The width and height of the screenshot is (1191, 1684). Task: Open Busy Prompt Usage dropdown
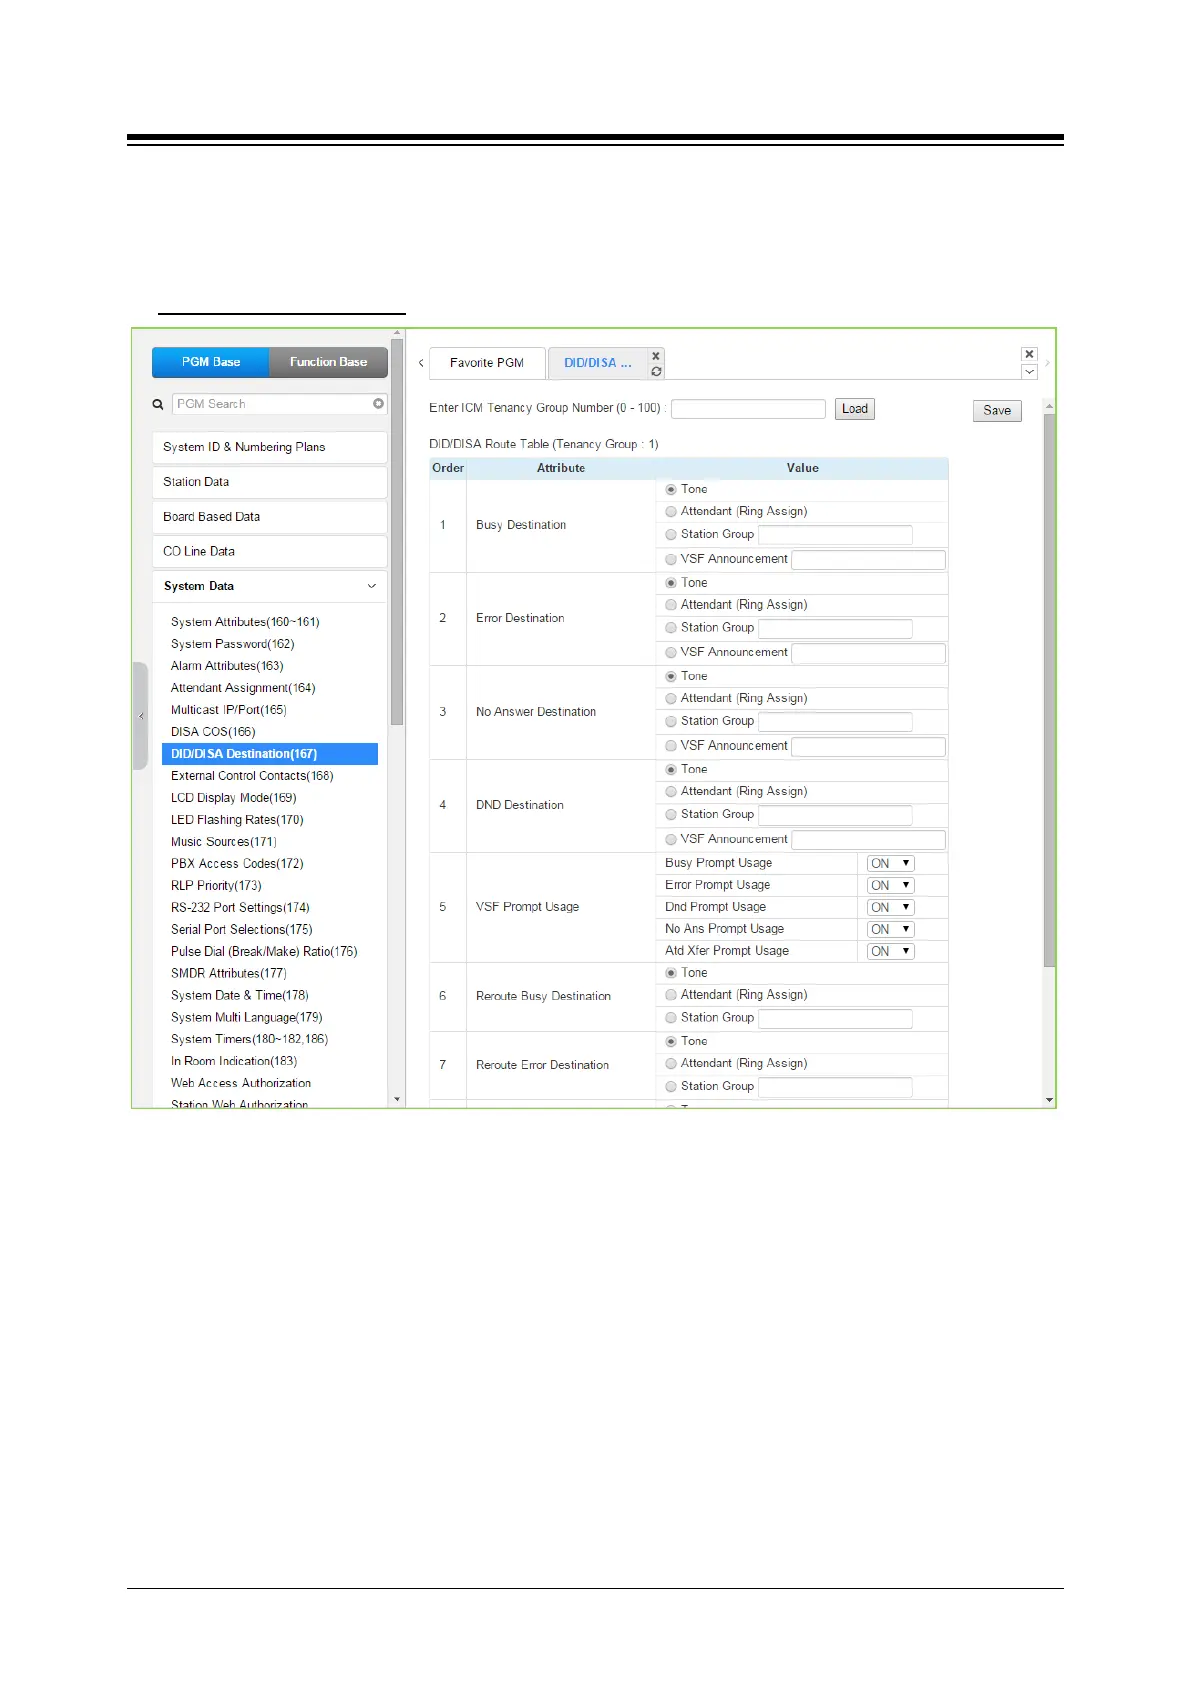(890, 864)
